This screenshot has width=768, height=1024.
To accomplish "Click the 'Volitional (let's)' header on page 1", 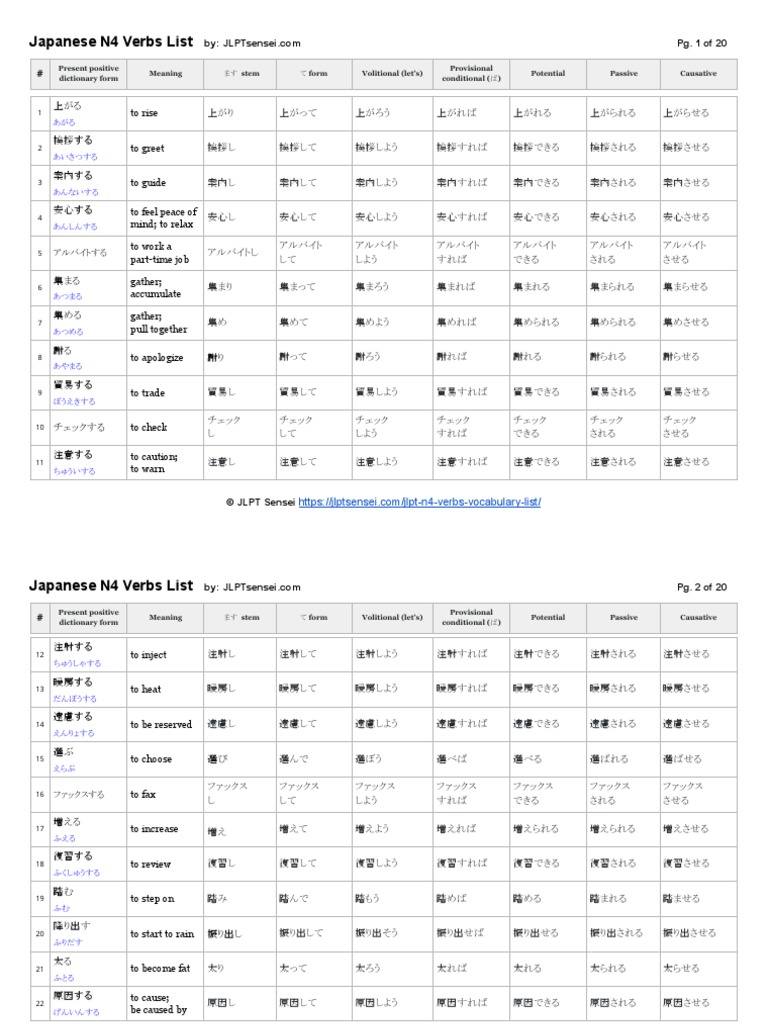I will [392, 73].
